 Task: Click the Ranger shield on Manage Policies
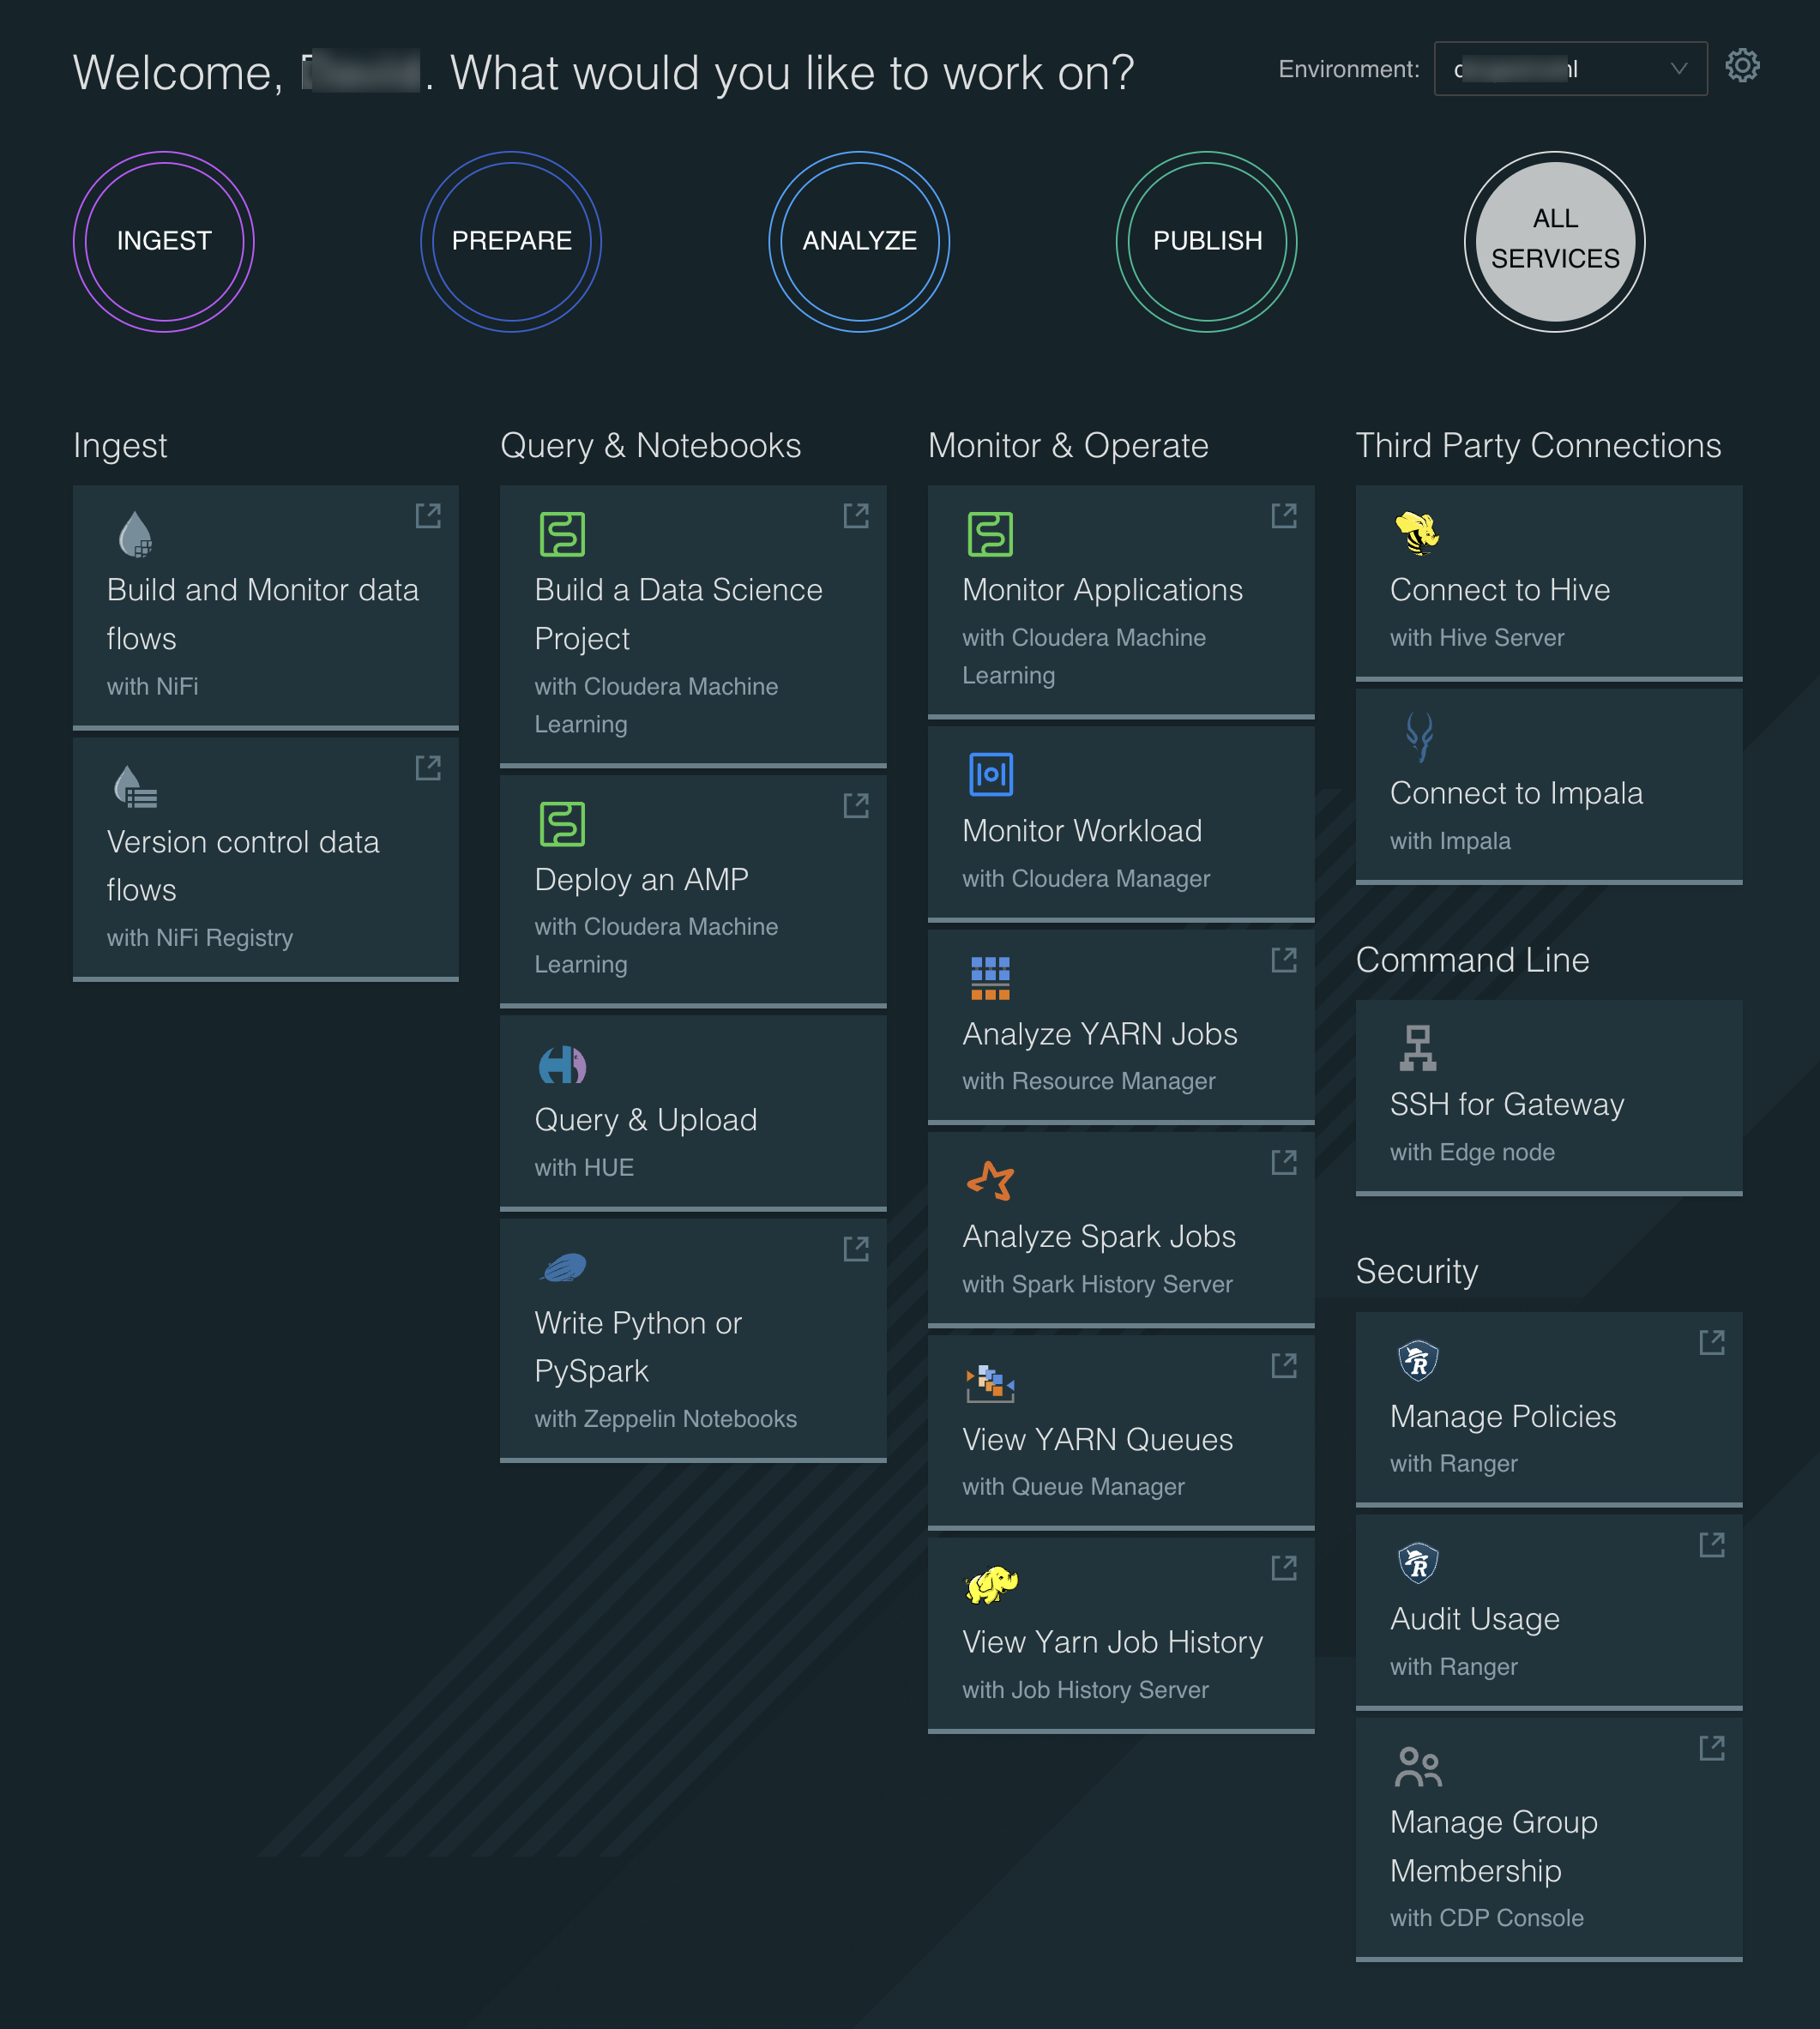1418,1360
